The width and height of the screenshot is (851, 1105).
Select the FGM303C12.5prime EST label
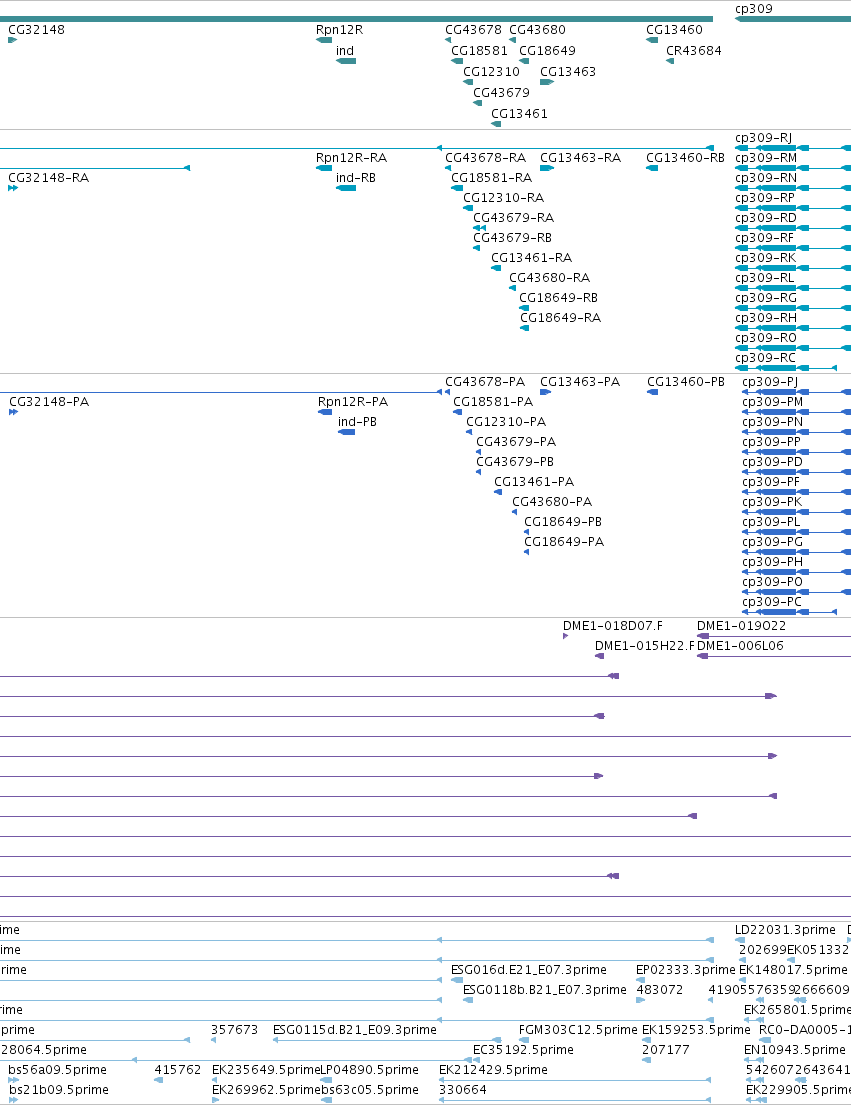578,1030
